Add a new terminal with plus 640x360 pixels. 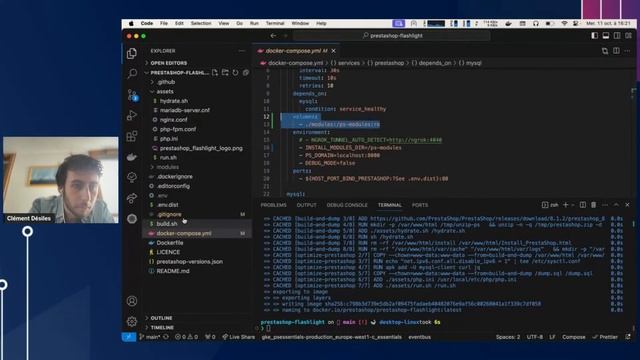pyautogui.click(x=566, y=205)
